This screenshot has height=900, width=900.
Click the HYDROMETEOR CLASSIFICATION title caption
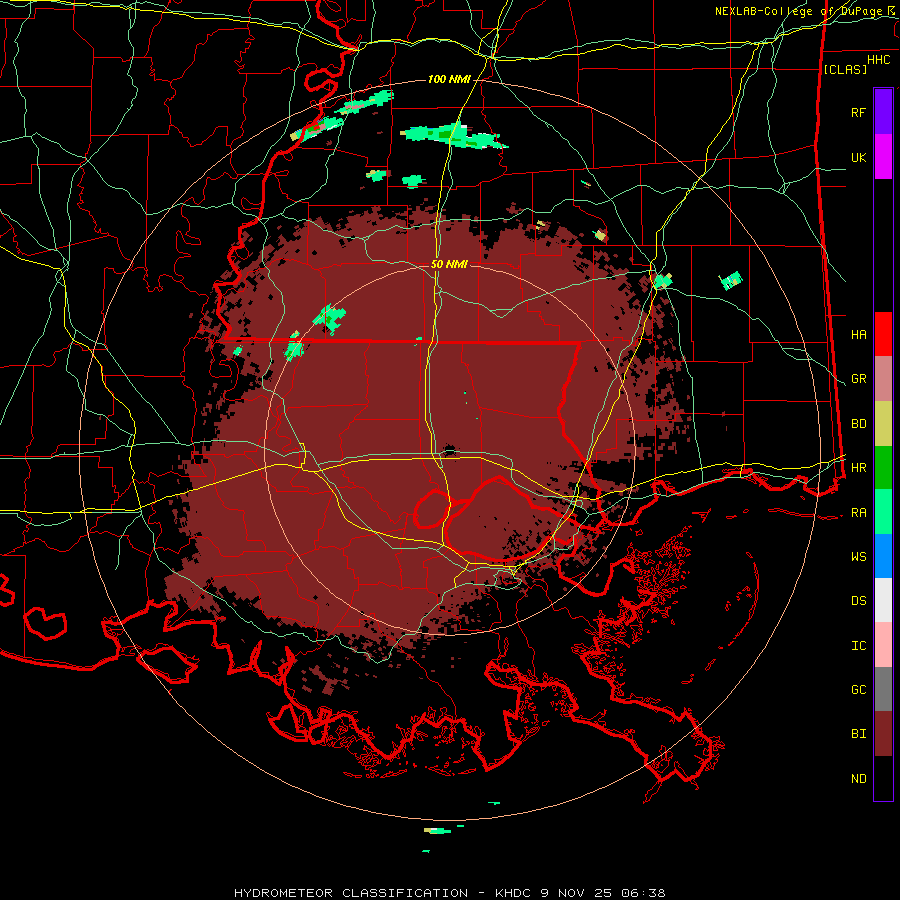(x=449, y=893)
